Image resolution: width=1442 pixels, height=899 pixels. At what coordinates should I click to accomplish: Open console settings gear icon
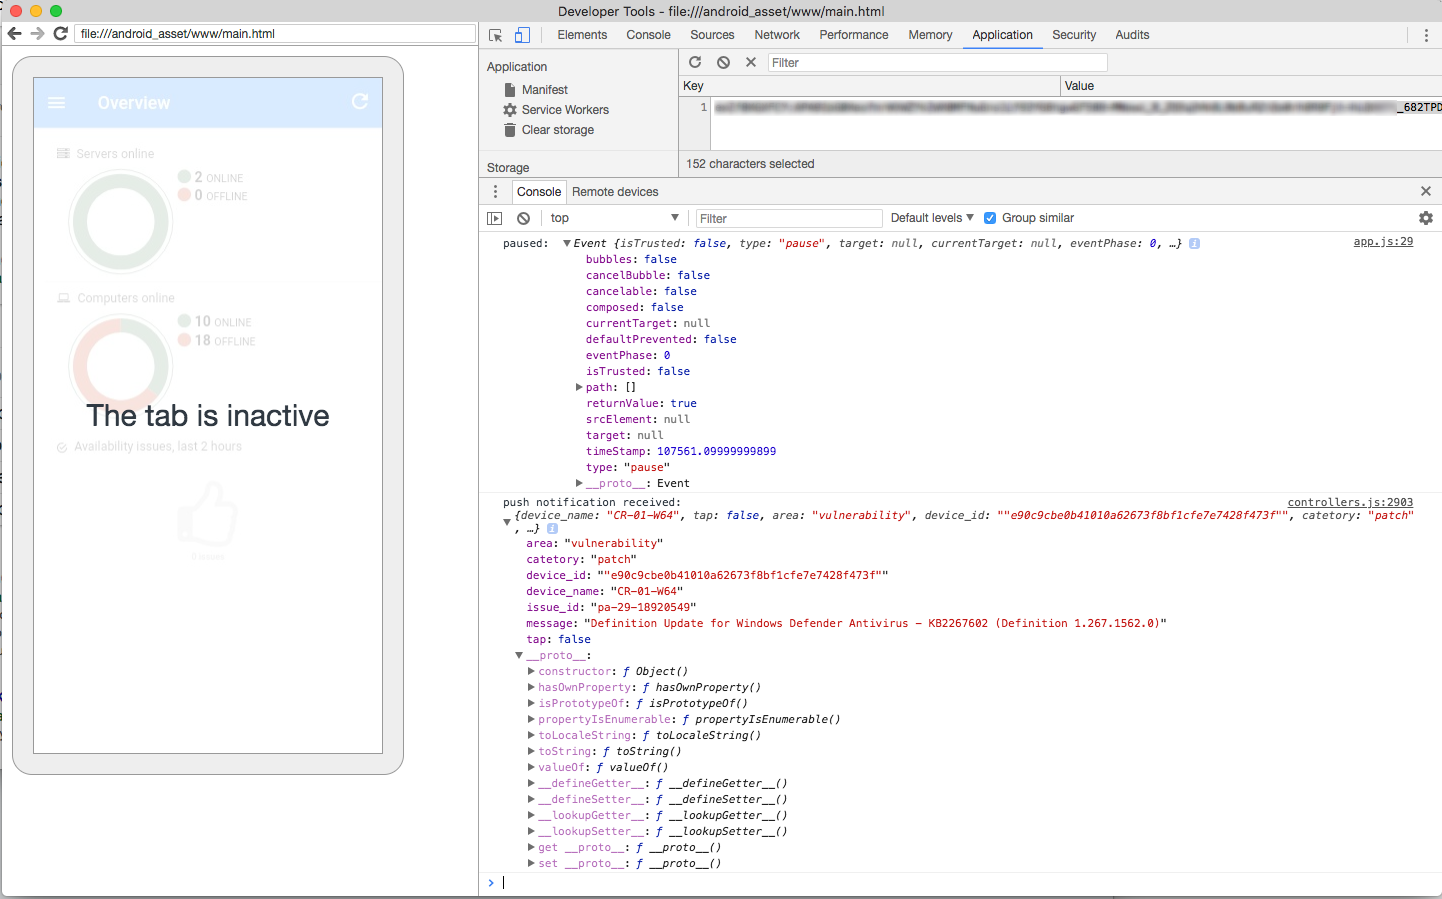click(1426, 218)
